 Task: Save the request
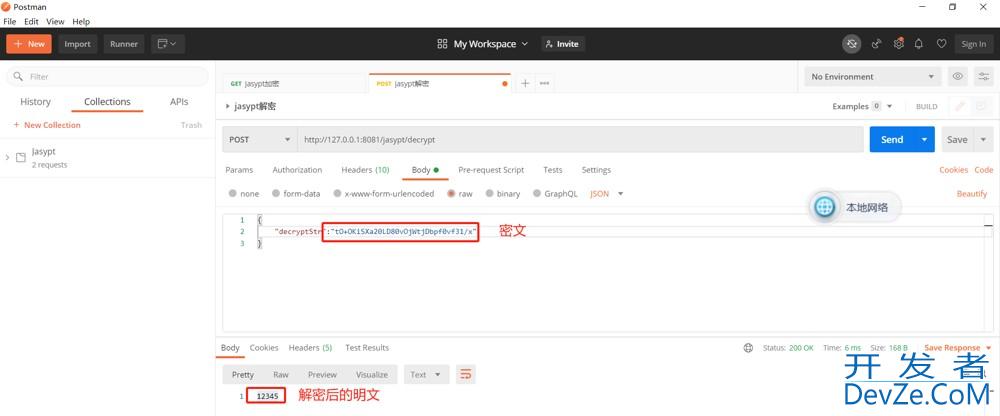click(957, 139)
